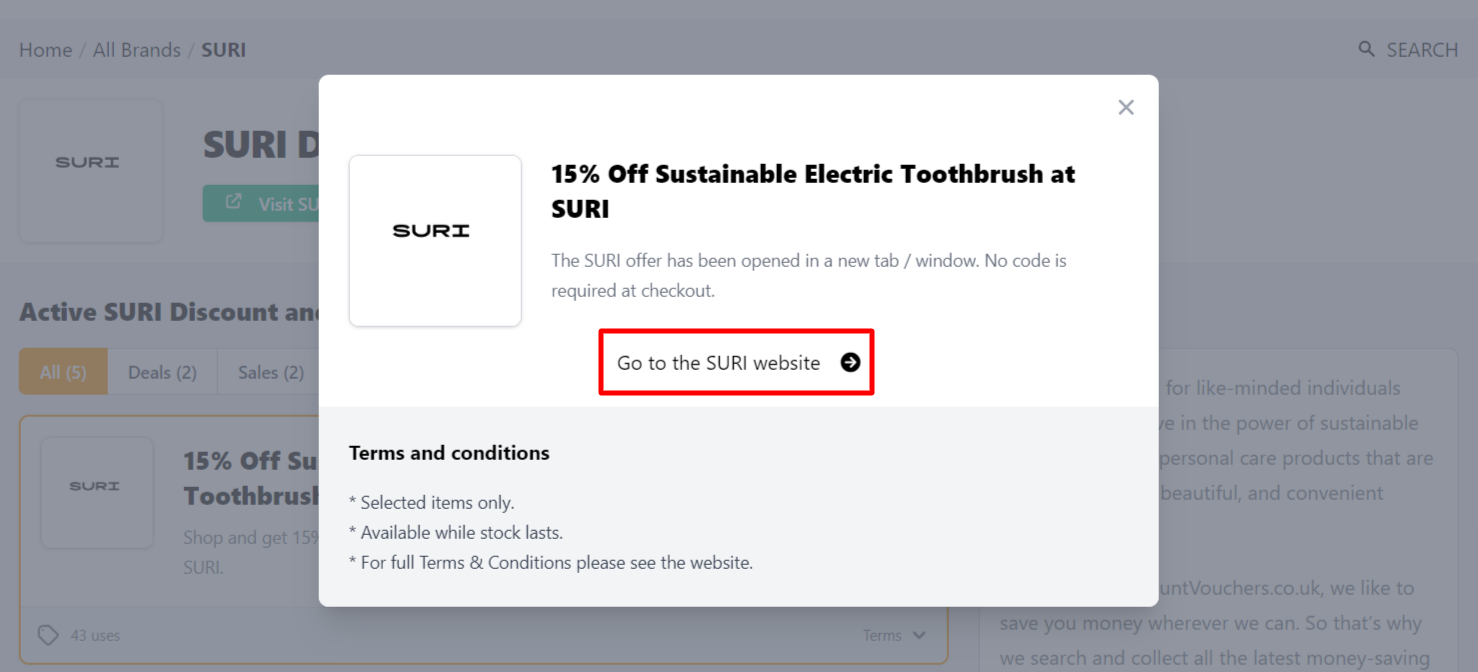Screen dimensions: 1478x672
Task: Click the '43 uses' counter text
Action: pyautogui.click(x=95, y=635)
